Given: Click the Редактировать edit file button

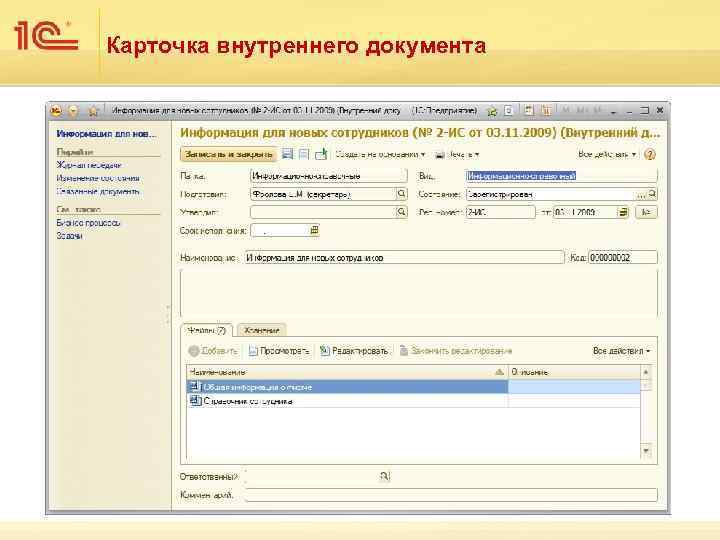Looking at the screenshot, I should [354, 351].
